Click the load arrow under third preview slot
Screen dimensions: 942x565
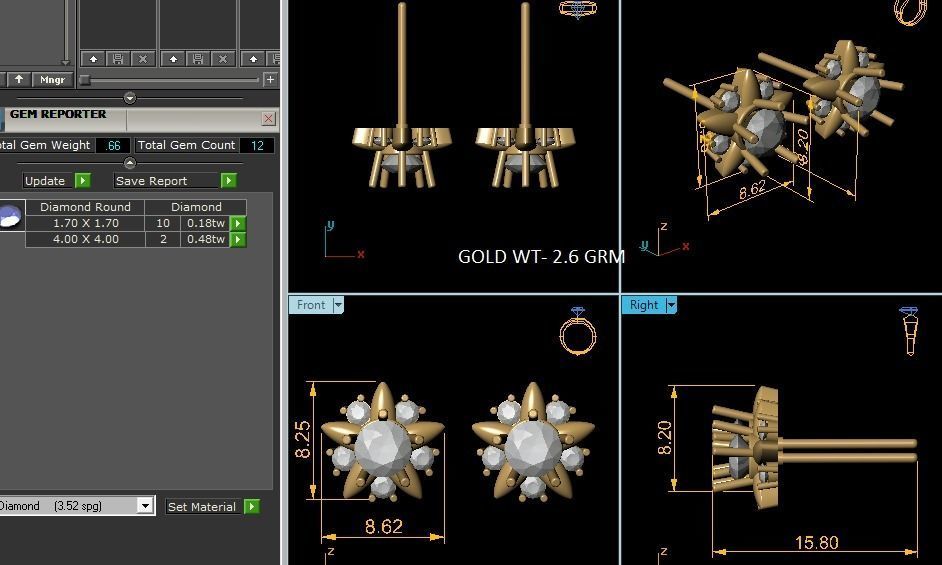[x=253, y=59]
